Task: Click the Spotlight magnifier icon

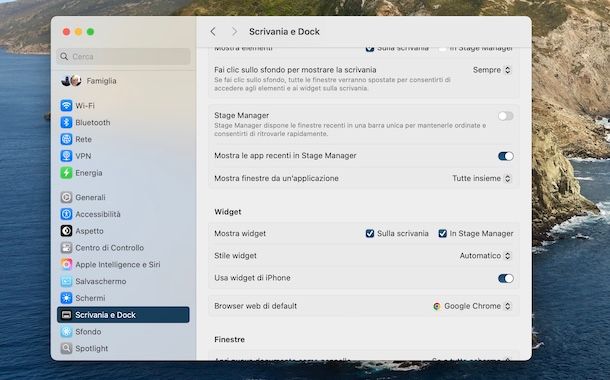Action: (66, 348)
